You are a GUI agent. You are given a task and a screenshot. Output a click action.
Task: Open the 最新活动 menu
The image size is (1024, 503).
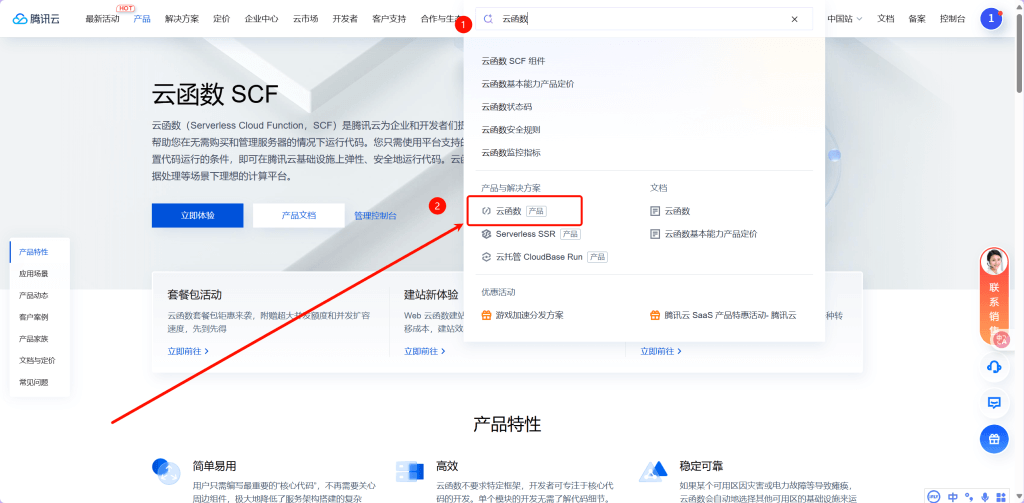coord(103,19)
